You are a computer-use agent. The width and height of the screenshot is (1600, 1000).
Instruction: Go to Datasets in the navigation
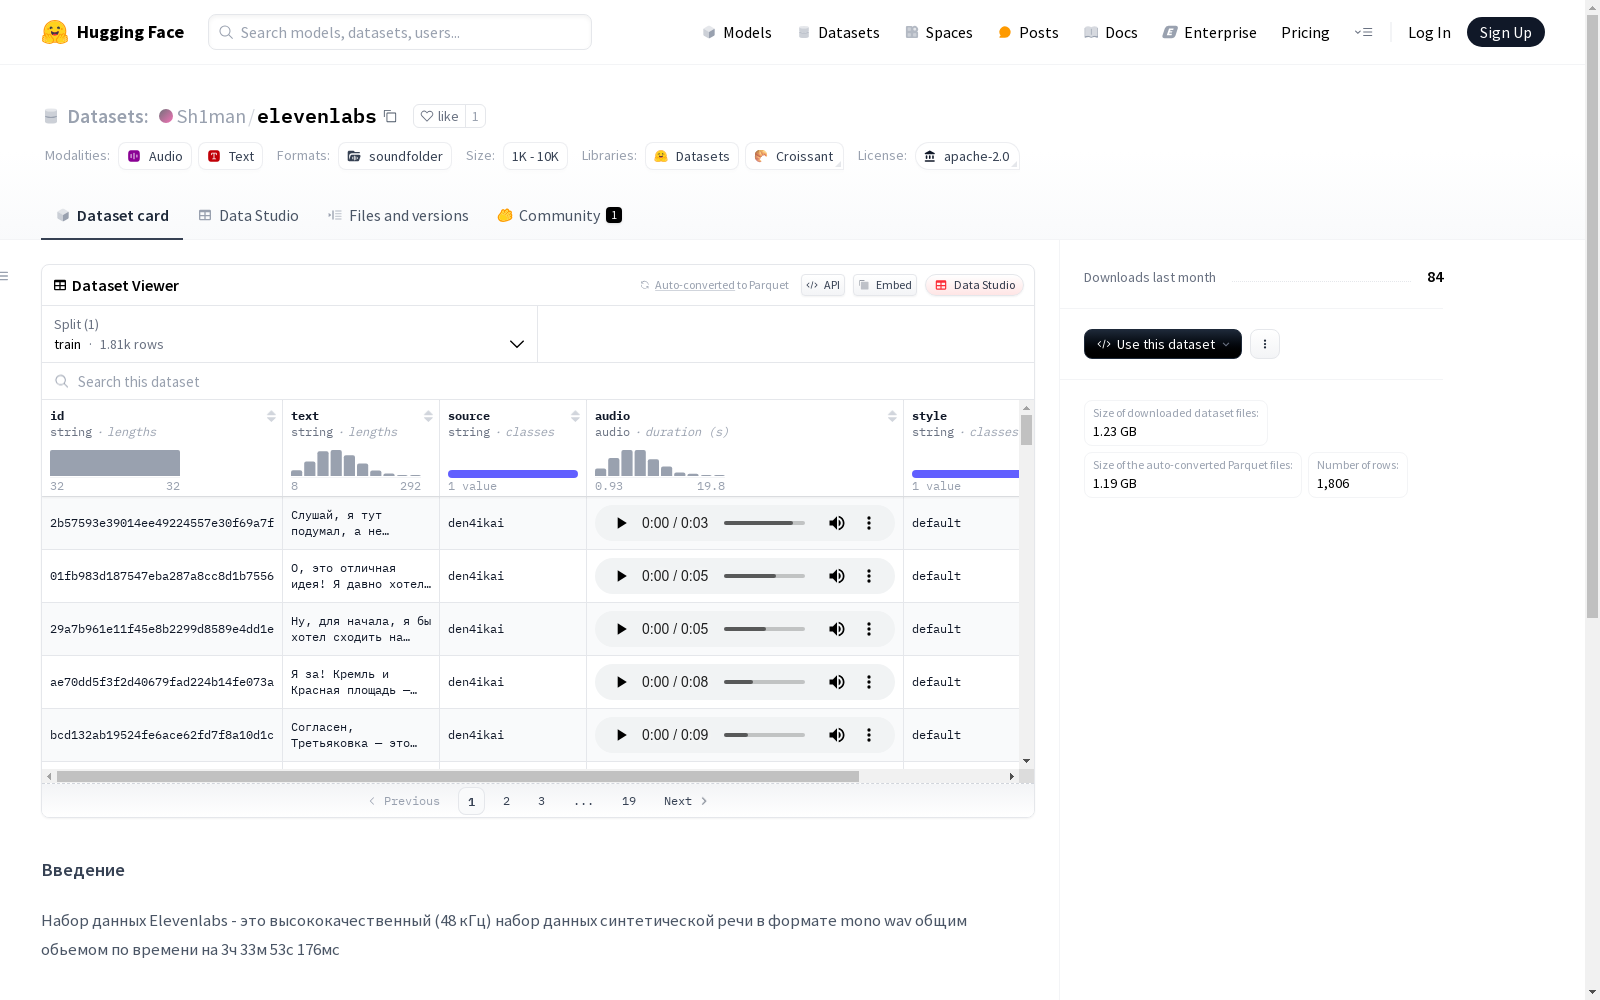click(x=838, y=32)
